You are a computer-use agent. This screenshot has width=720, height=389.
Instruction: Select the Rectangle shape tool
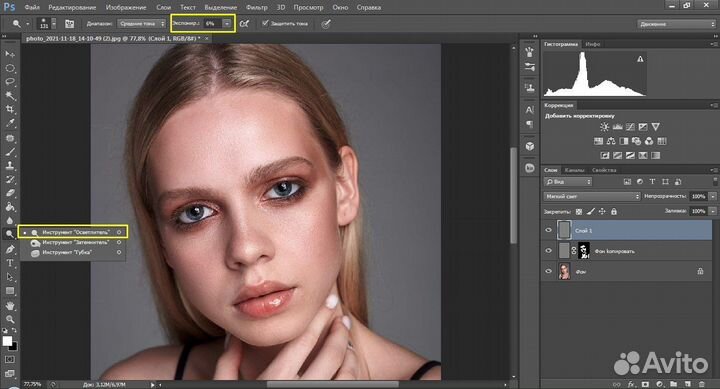pyautogui.click(x=10, y=291)
